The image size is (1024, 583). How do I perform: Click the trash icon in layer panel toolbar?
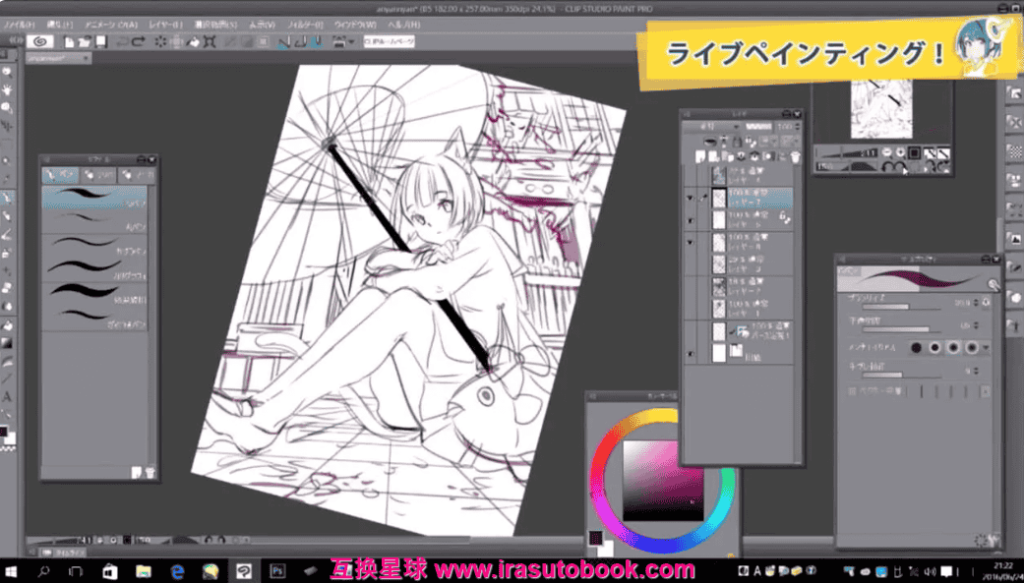[796, 157]
